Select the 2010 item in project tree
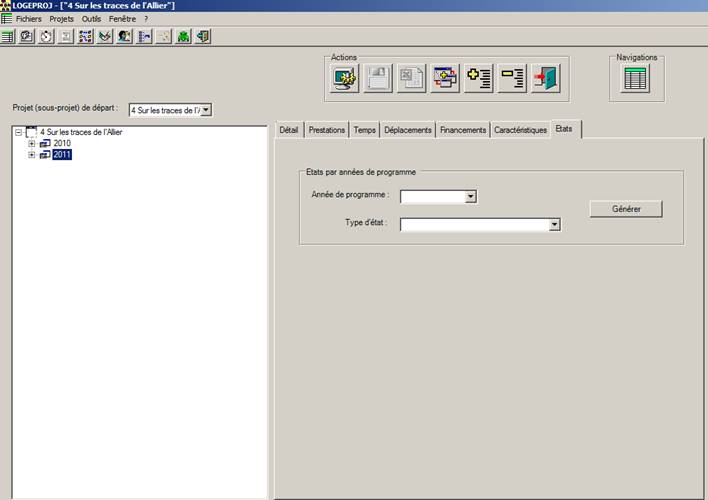The image size is (708, 500). tap(62, 143)
